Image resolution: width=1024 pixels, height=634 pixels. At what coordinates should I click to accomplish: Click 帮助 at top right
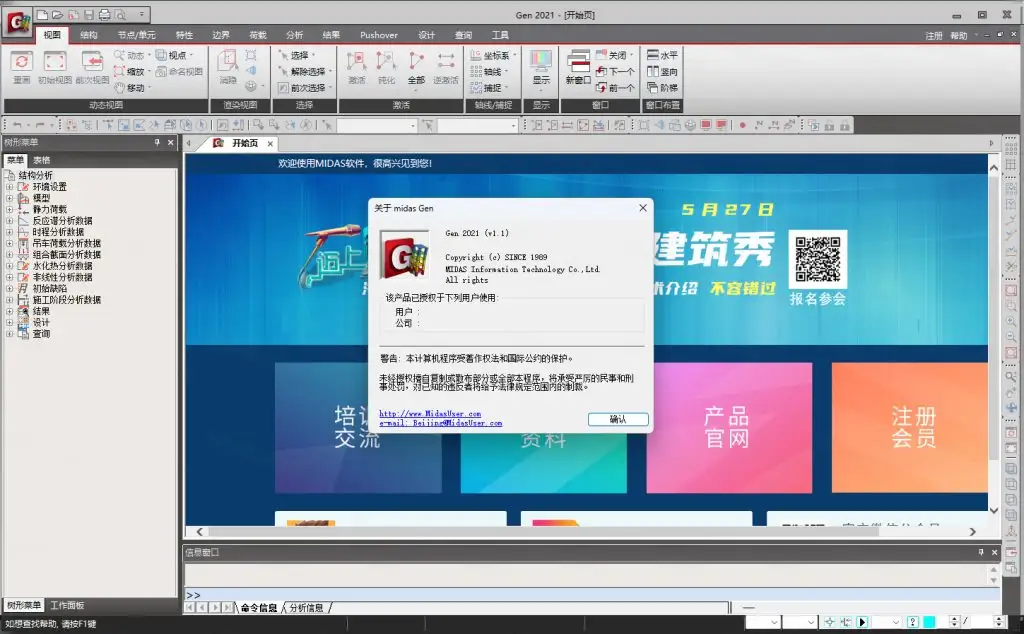tap(959, 35)
